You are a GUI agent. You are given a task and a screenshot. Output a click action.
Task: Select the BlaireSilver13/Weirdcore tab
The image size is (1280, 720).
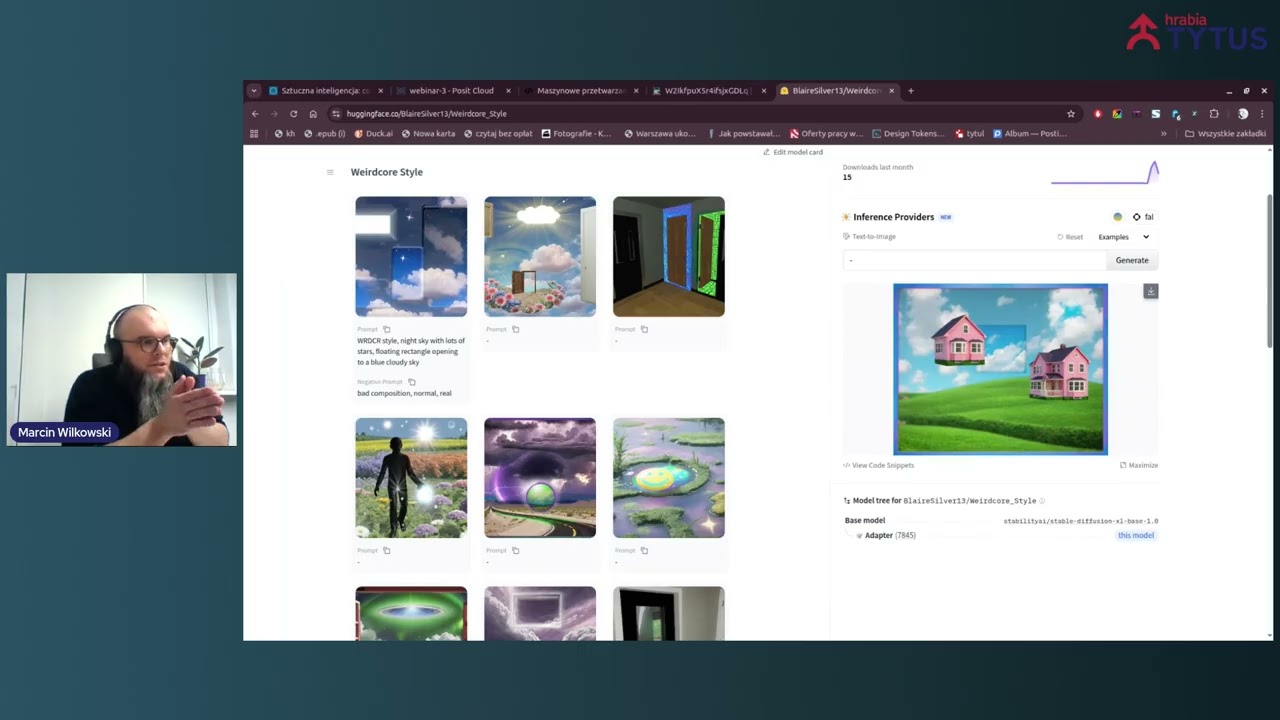[x=834, y=91]
